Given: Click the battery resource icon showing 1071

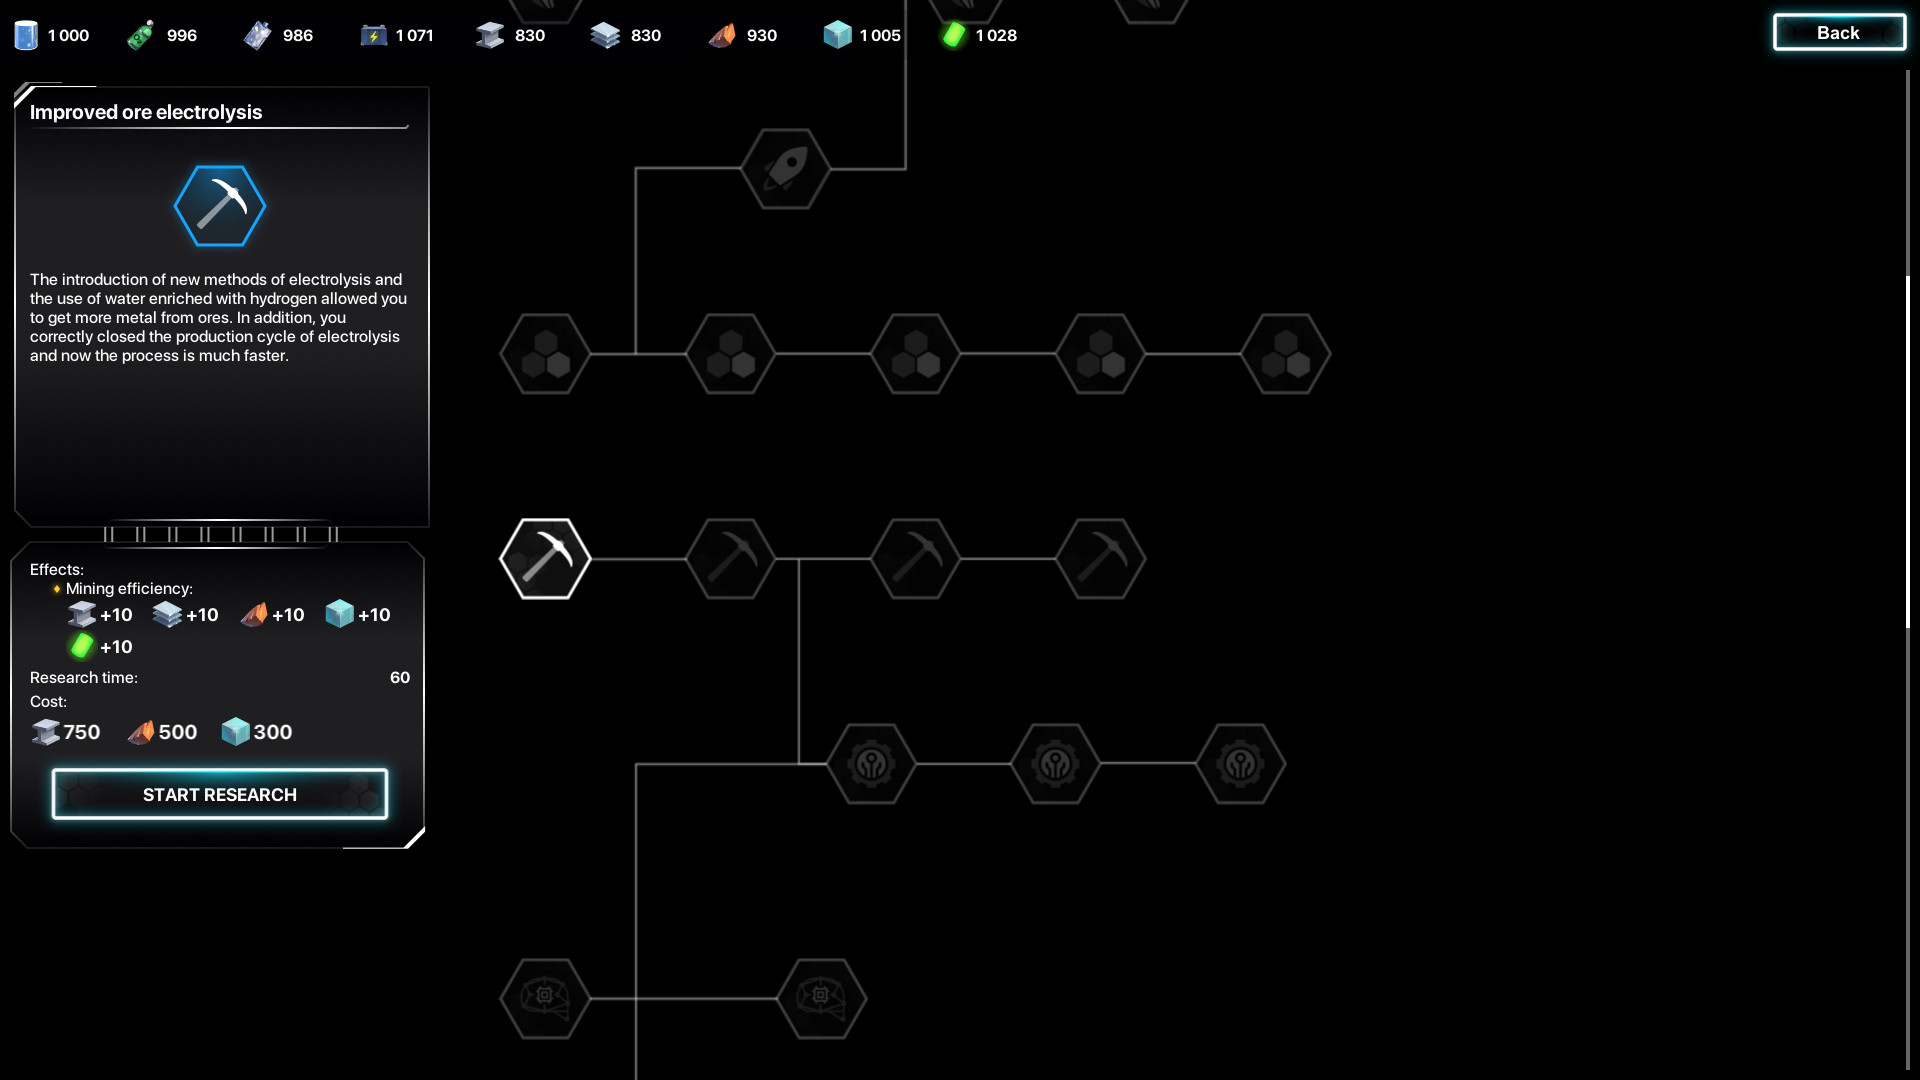Looking at the screenshot, I should click(373, 33).
